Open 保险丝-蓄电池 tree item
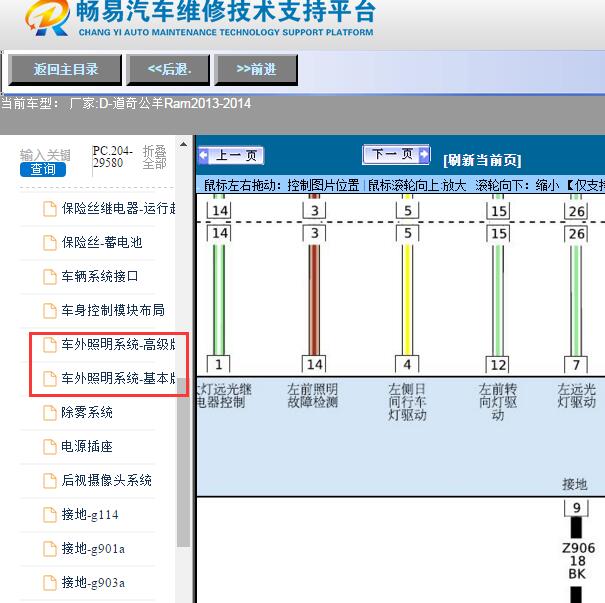This screenshot has width=605, height=603. coord(102,242)
